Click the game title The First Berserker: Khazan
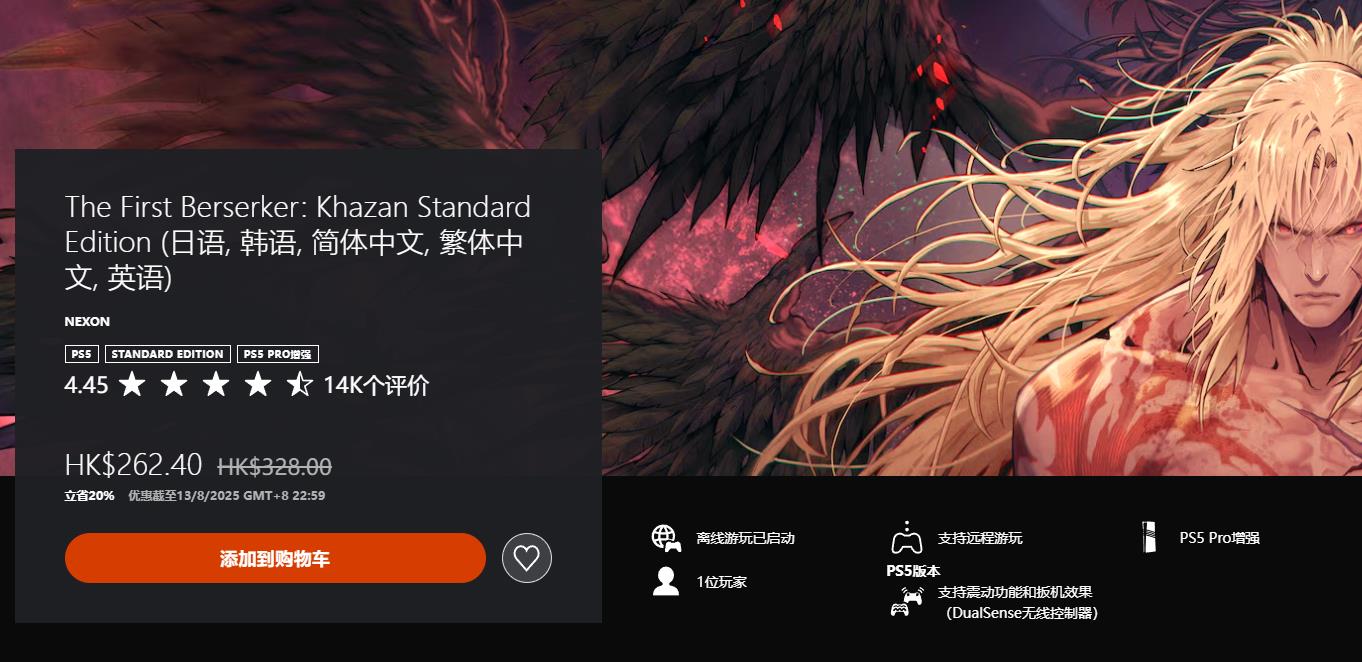 [x=298, y=242]
